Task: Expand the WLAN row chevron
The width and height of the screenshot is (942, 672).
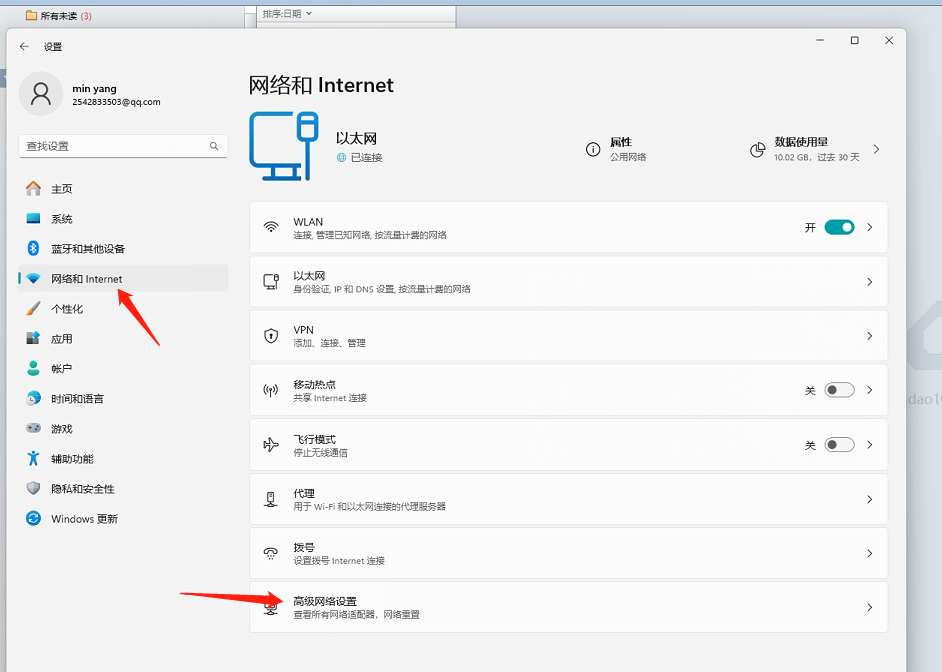Action: [870, 228]
